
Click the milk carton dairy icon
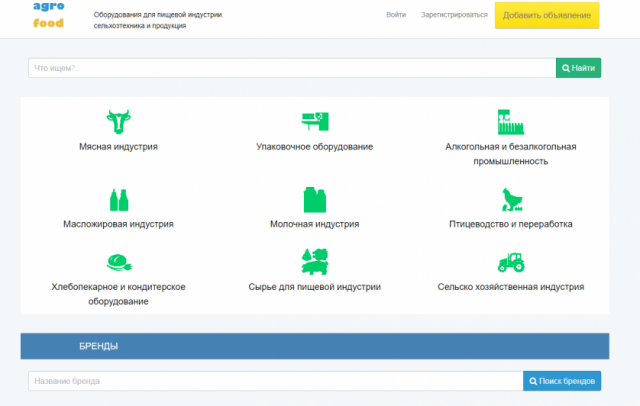pyautogui.click(x=315, y=200)
